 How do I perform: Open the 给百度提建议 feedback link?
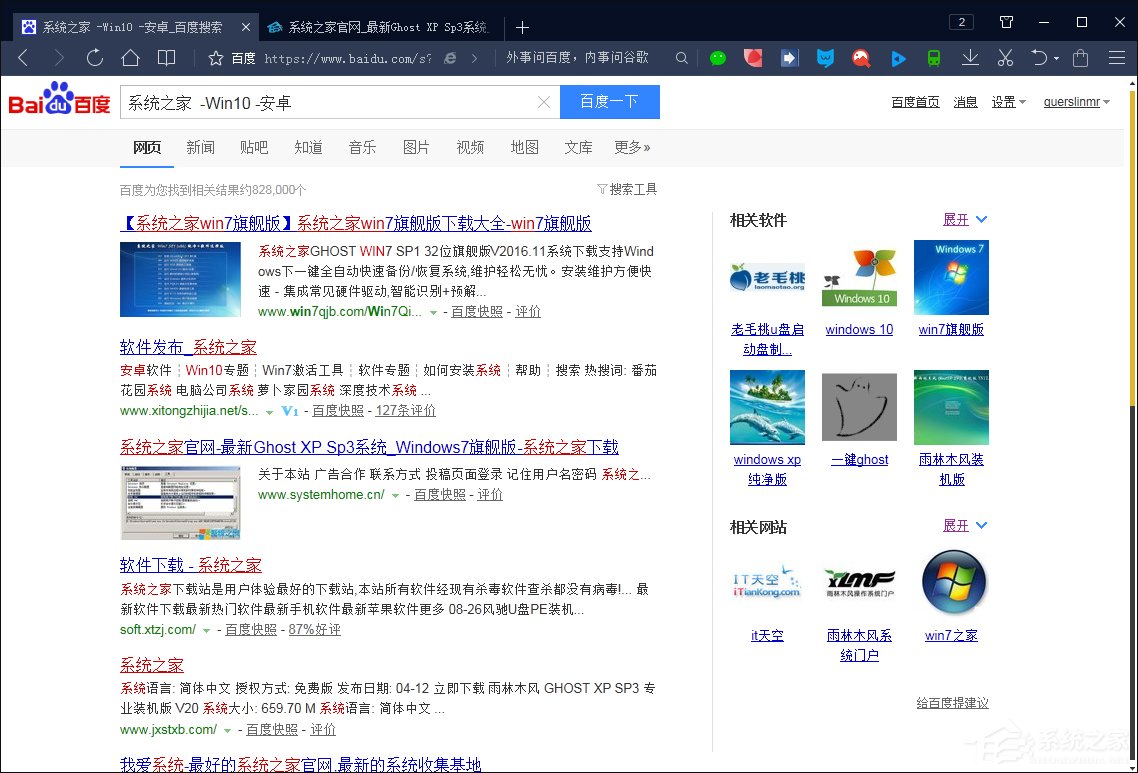pyautogui.click(x=952, y=702)
